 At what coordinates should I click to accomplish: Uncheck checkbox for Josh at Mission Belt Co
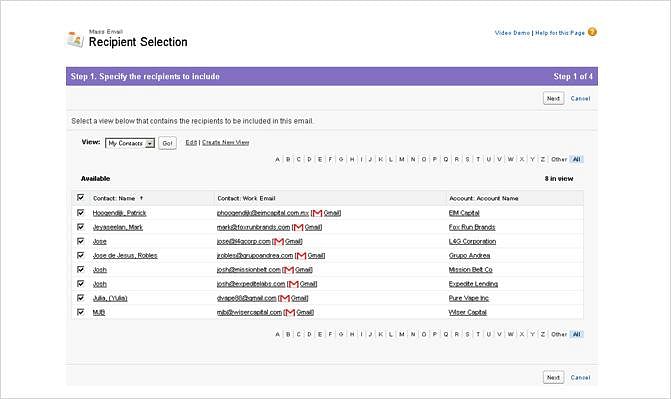(80, 269)
